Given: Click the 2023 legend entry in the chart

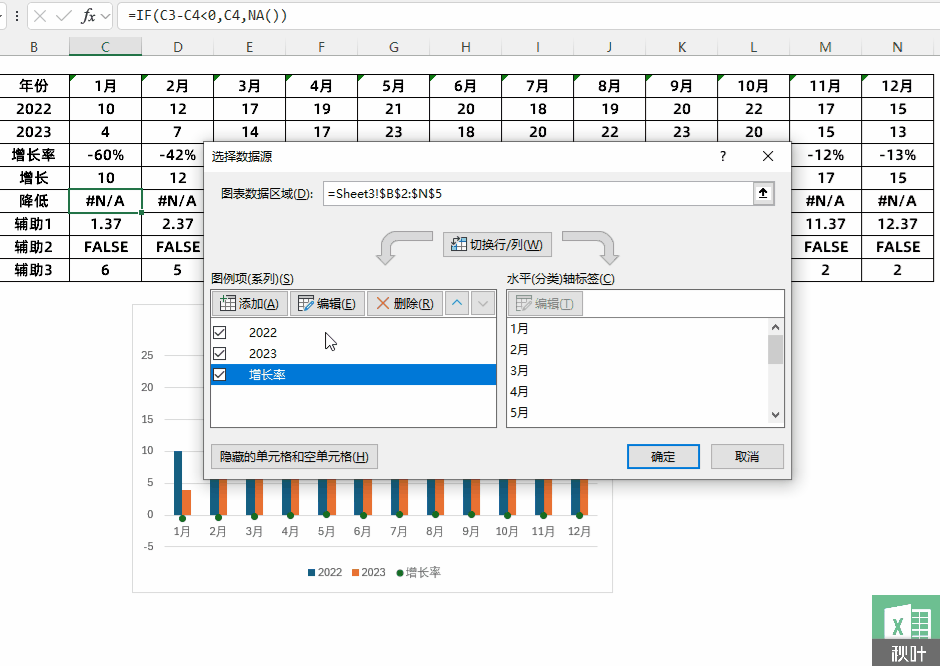Looking at the screenshot, I should click(x=369, y=572).
